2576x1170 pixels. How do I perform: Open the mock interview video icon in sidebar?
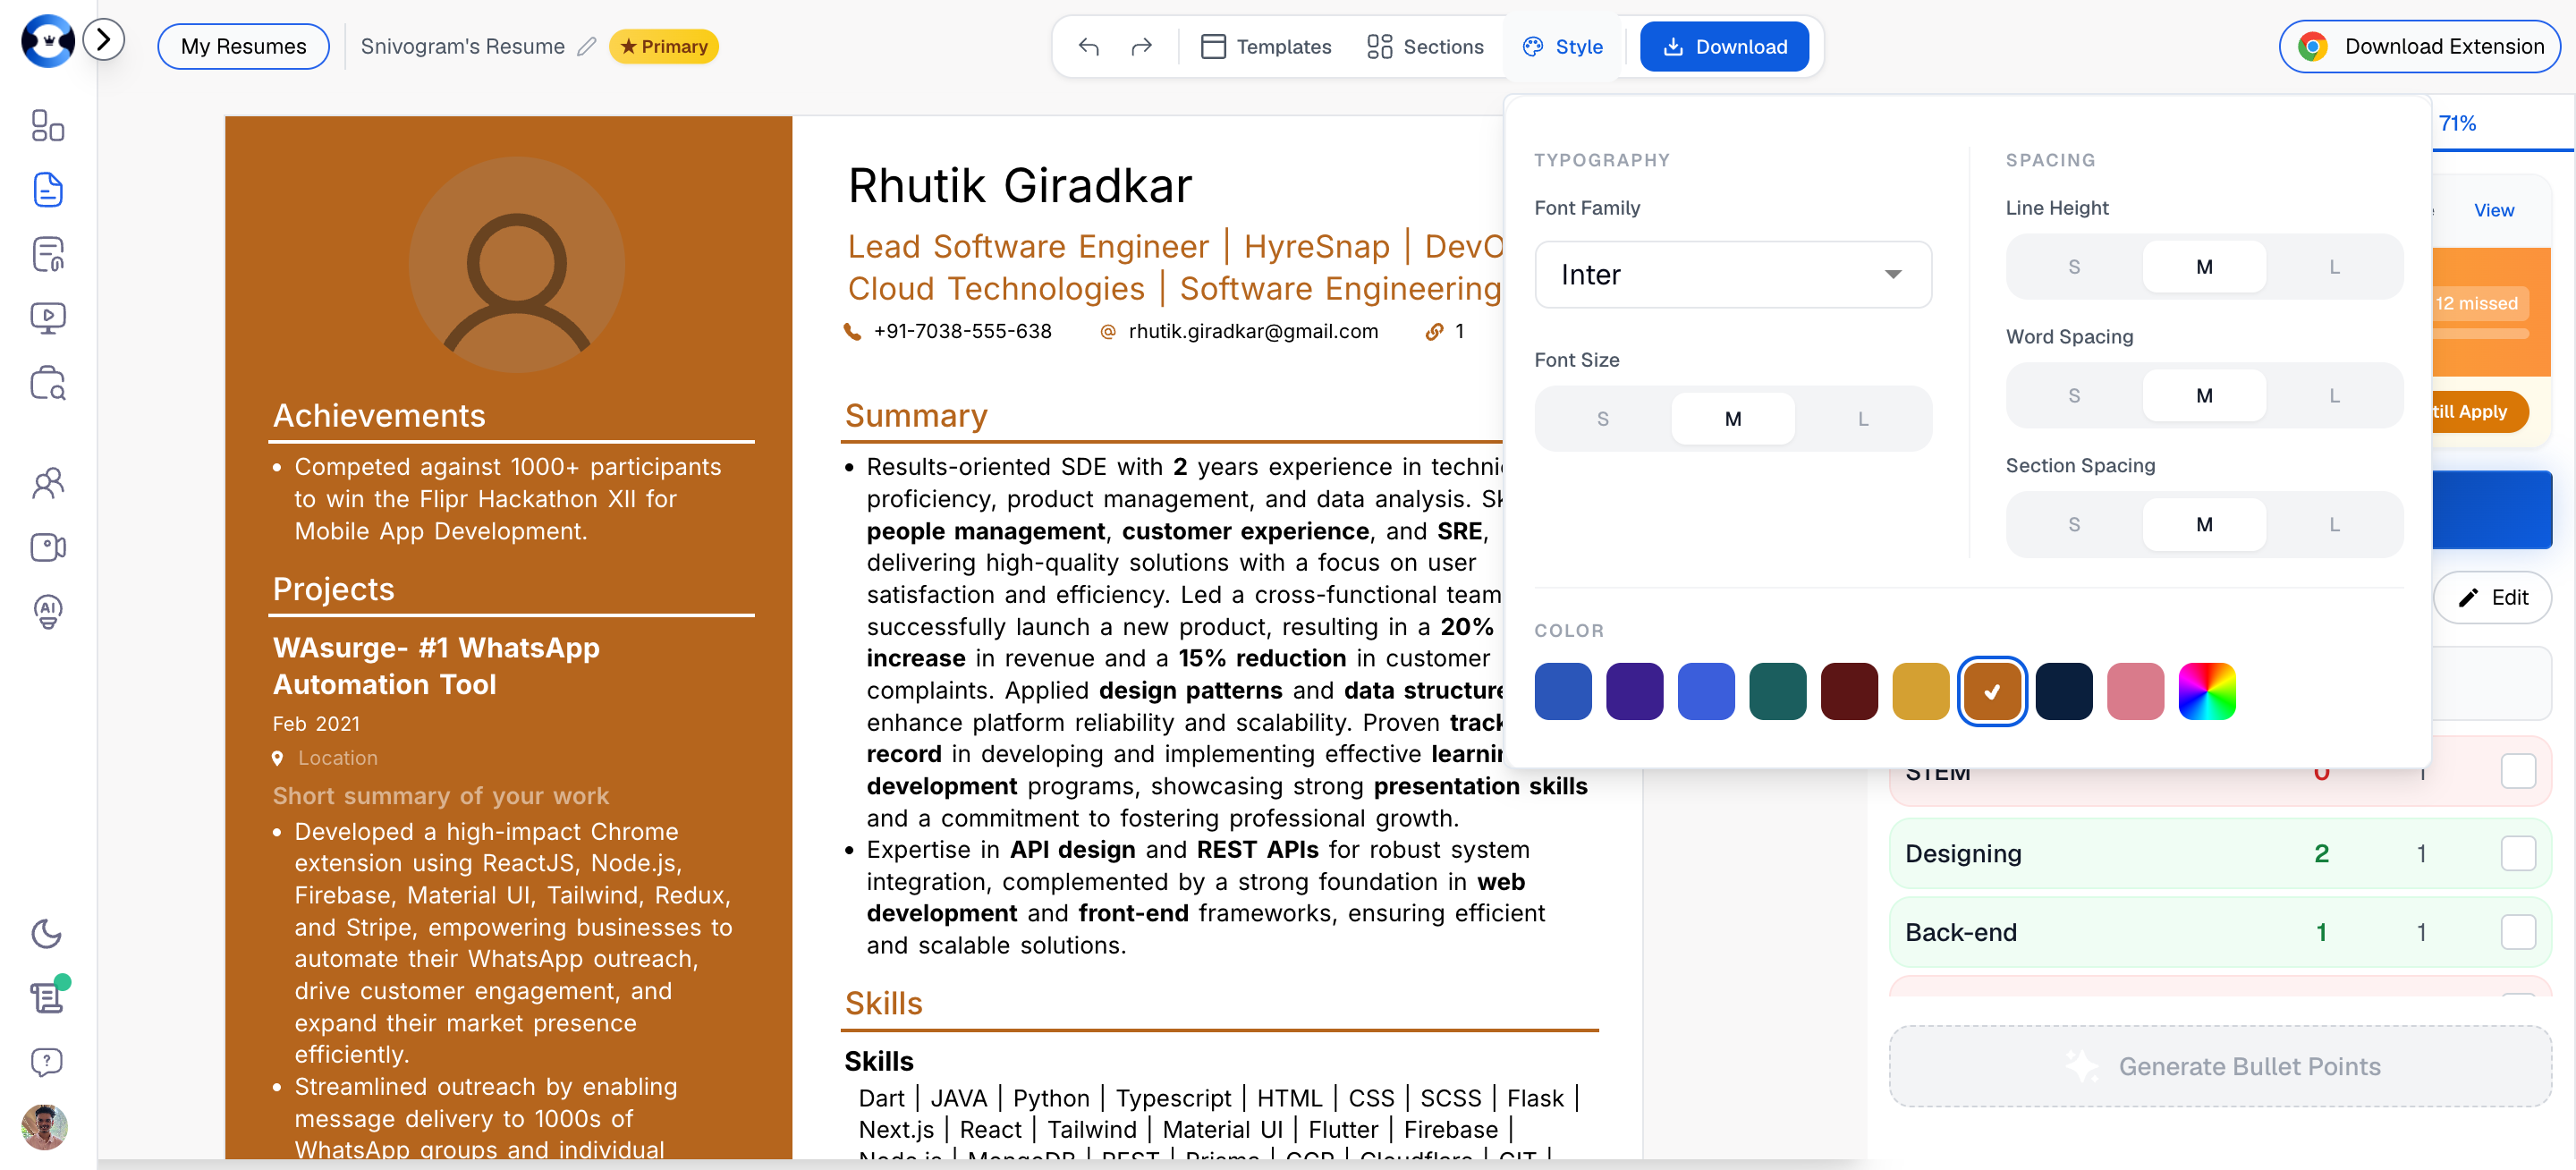pos(46,547)
